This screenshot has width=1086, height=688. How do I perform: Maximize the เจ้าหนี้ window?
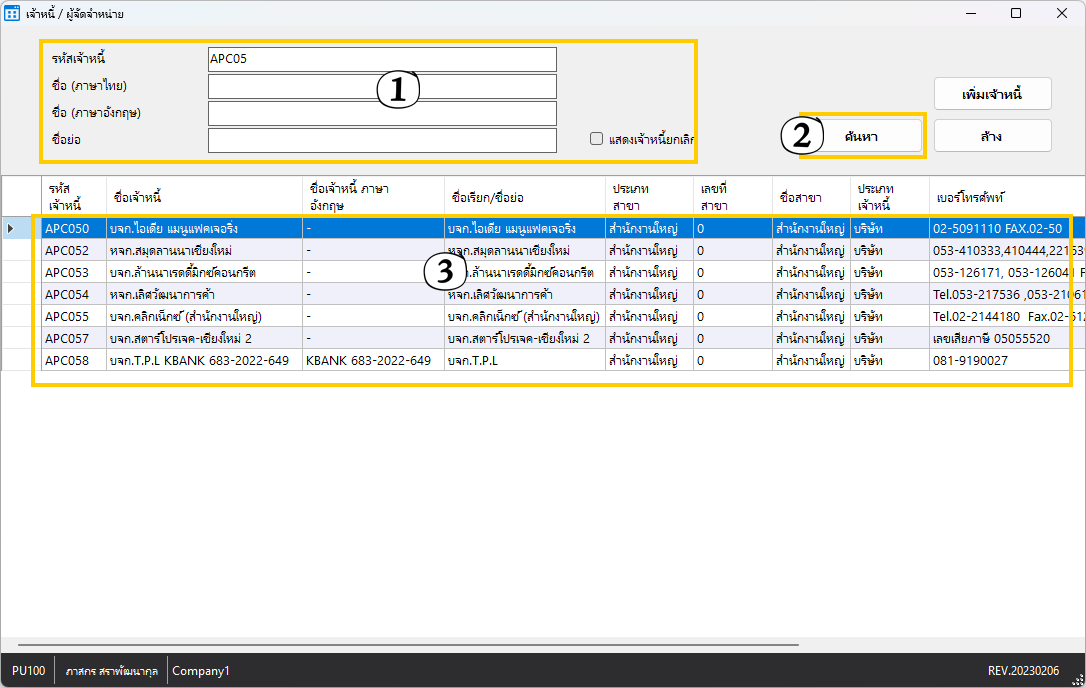pyautogui.click(x=1016, y=14)
